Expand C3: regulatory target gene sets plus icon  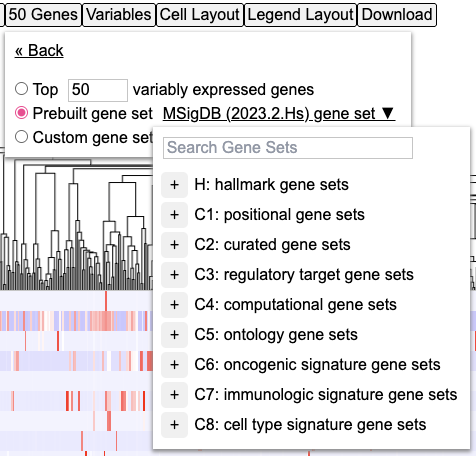pos(174,275)
